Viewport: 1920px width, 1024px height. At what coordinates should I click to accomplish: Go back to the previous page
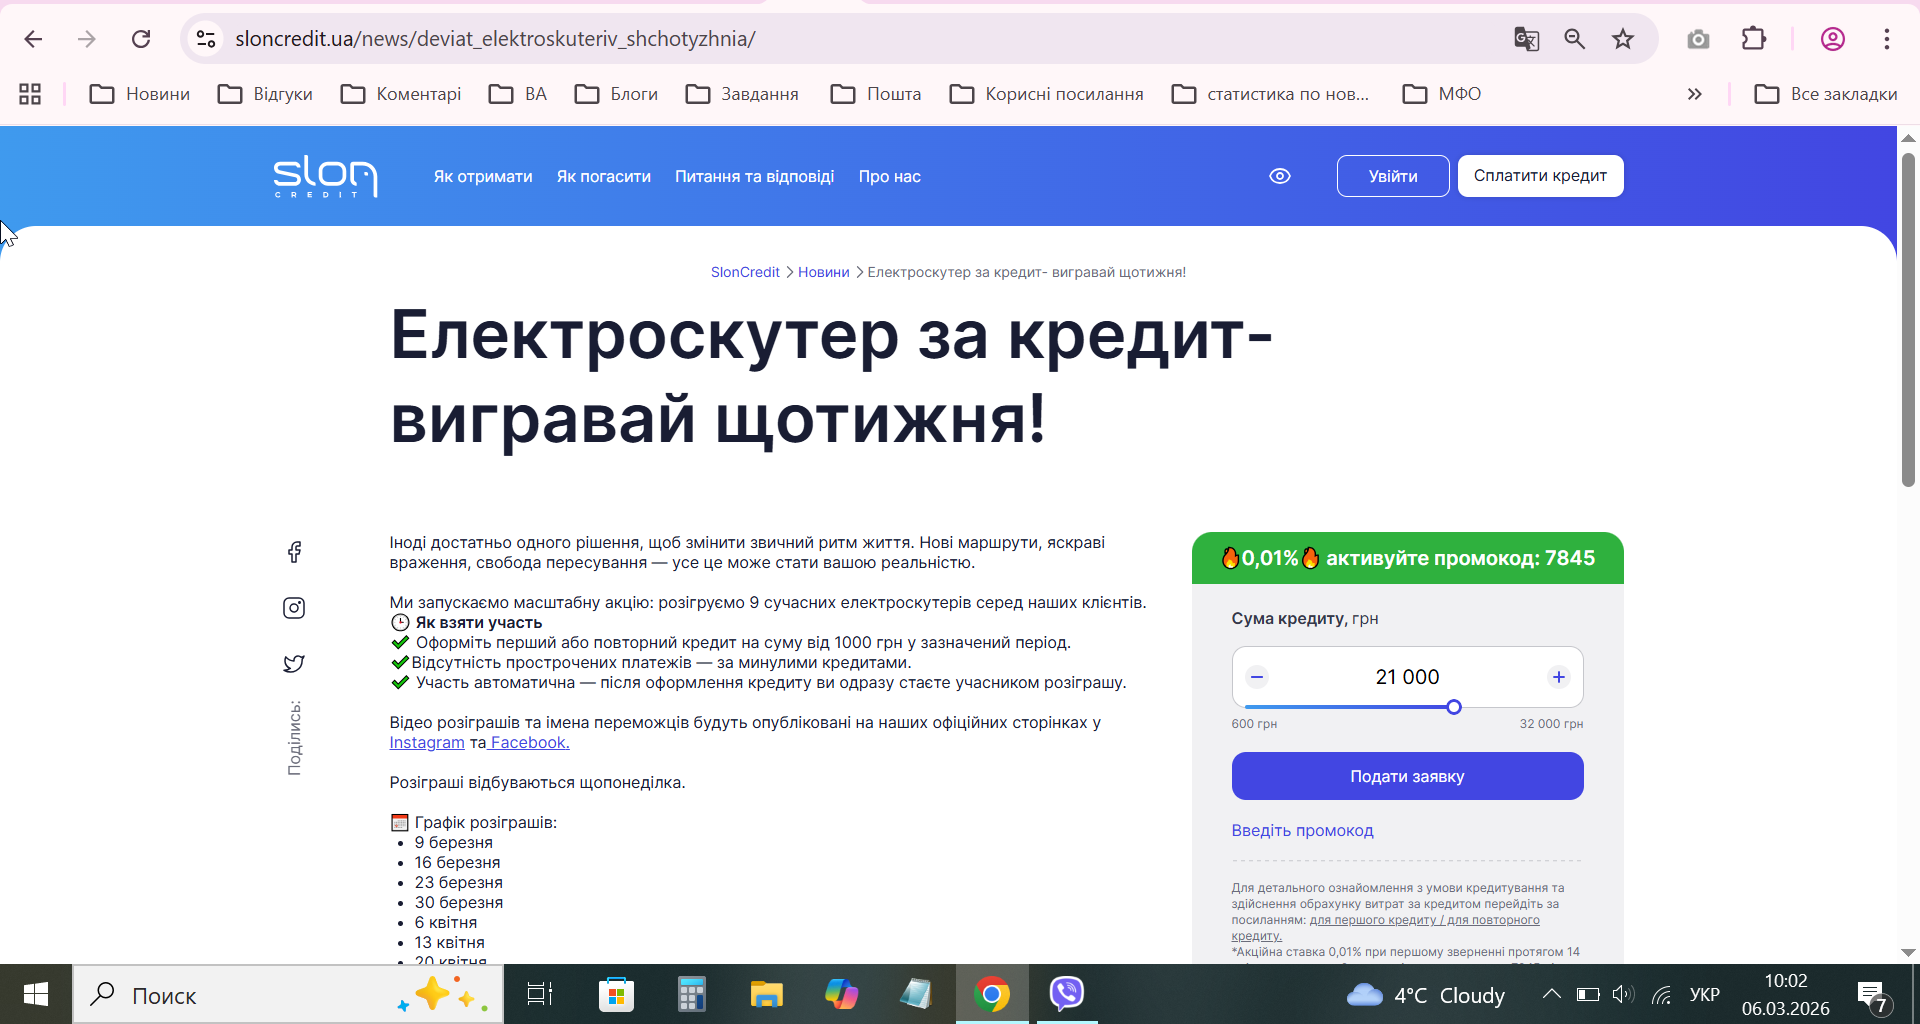(33, 39)
